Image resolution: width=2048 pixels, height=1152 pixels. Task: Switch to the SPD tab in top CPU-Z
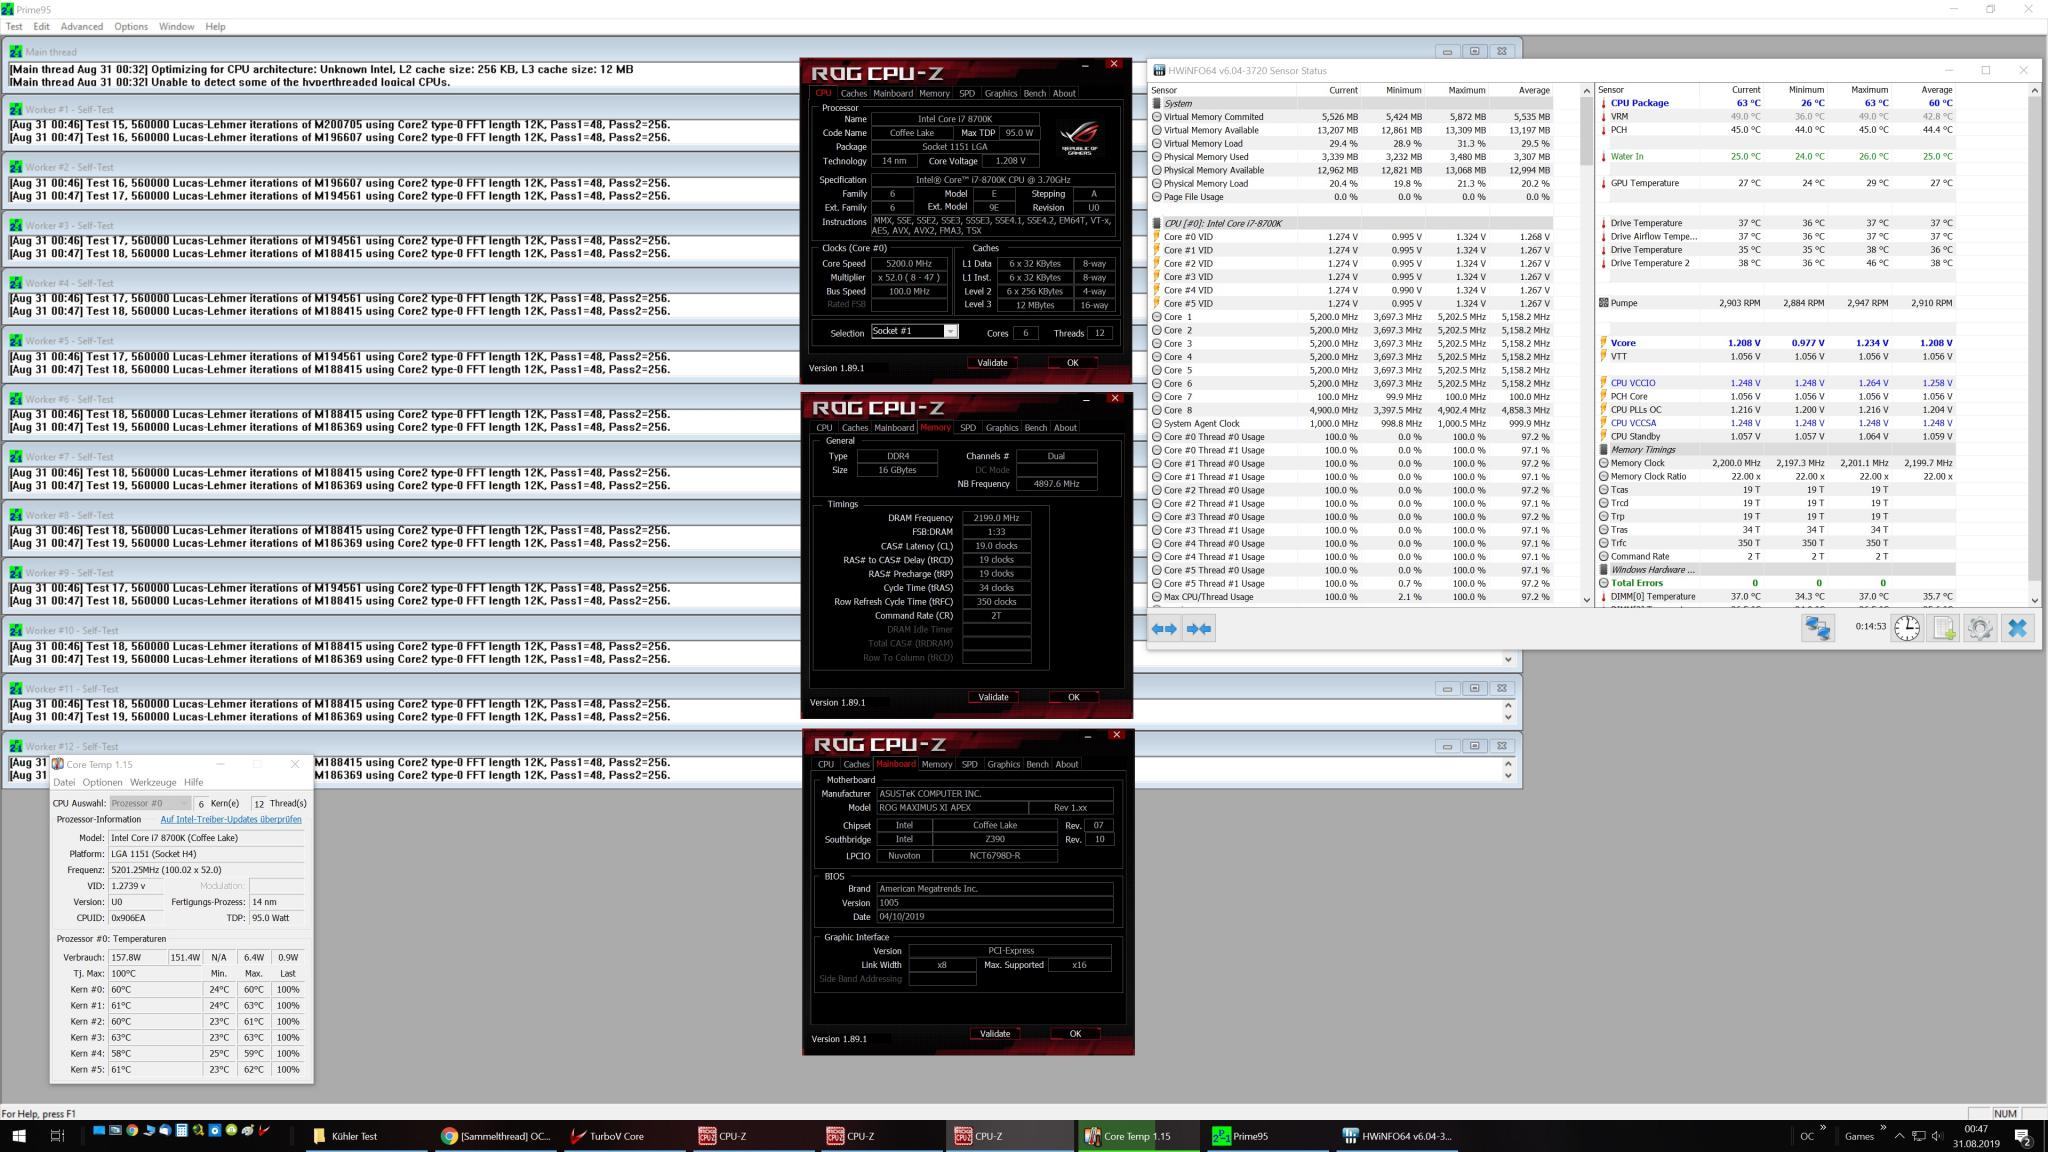pos(966,93)
